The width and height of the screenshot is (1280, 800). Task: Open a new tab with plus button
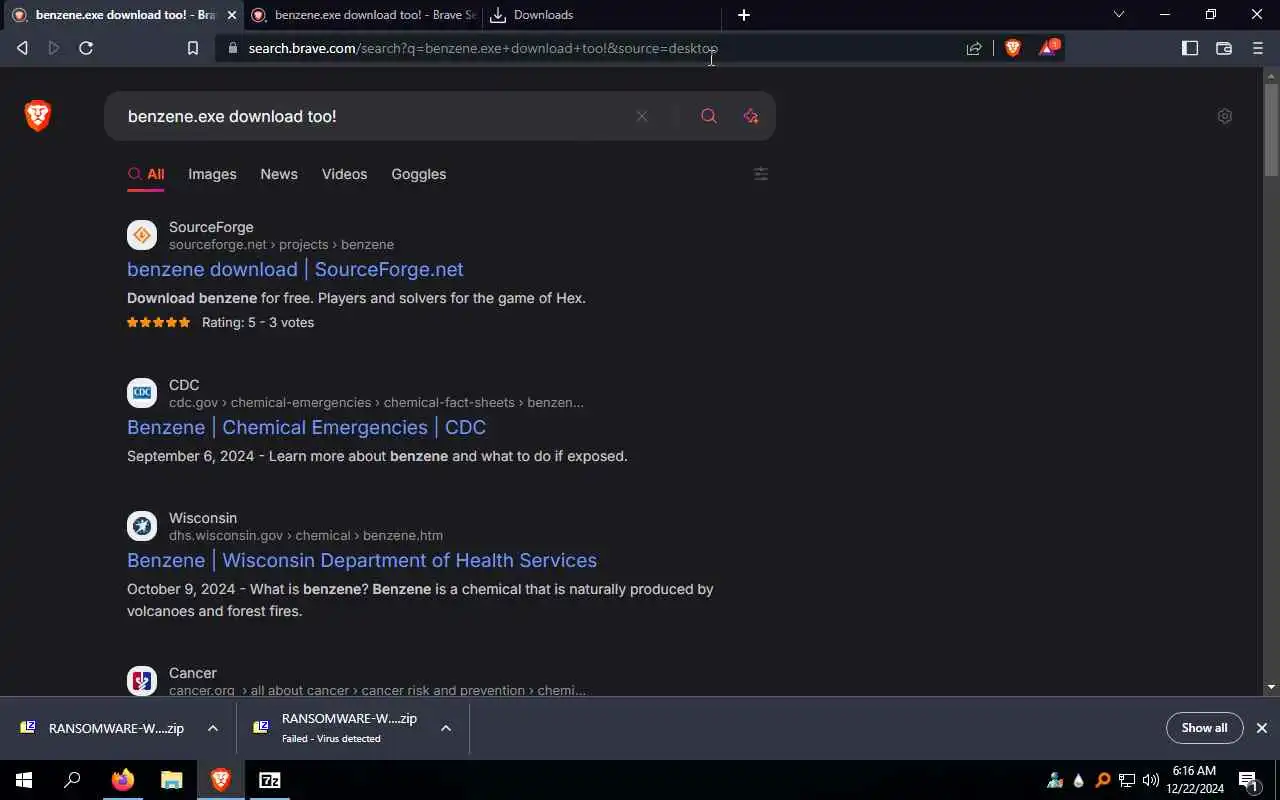coord(744,15)
